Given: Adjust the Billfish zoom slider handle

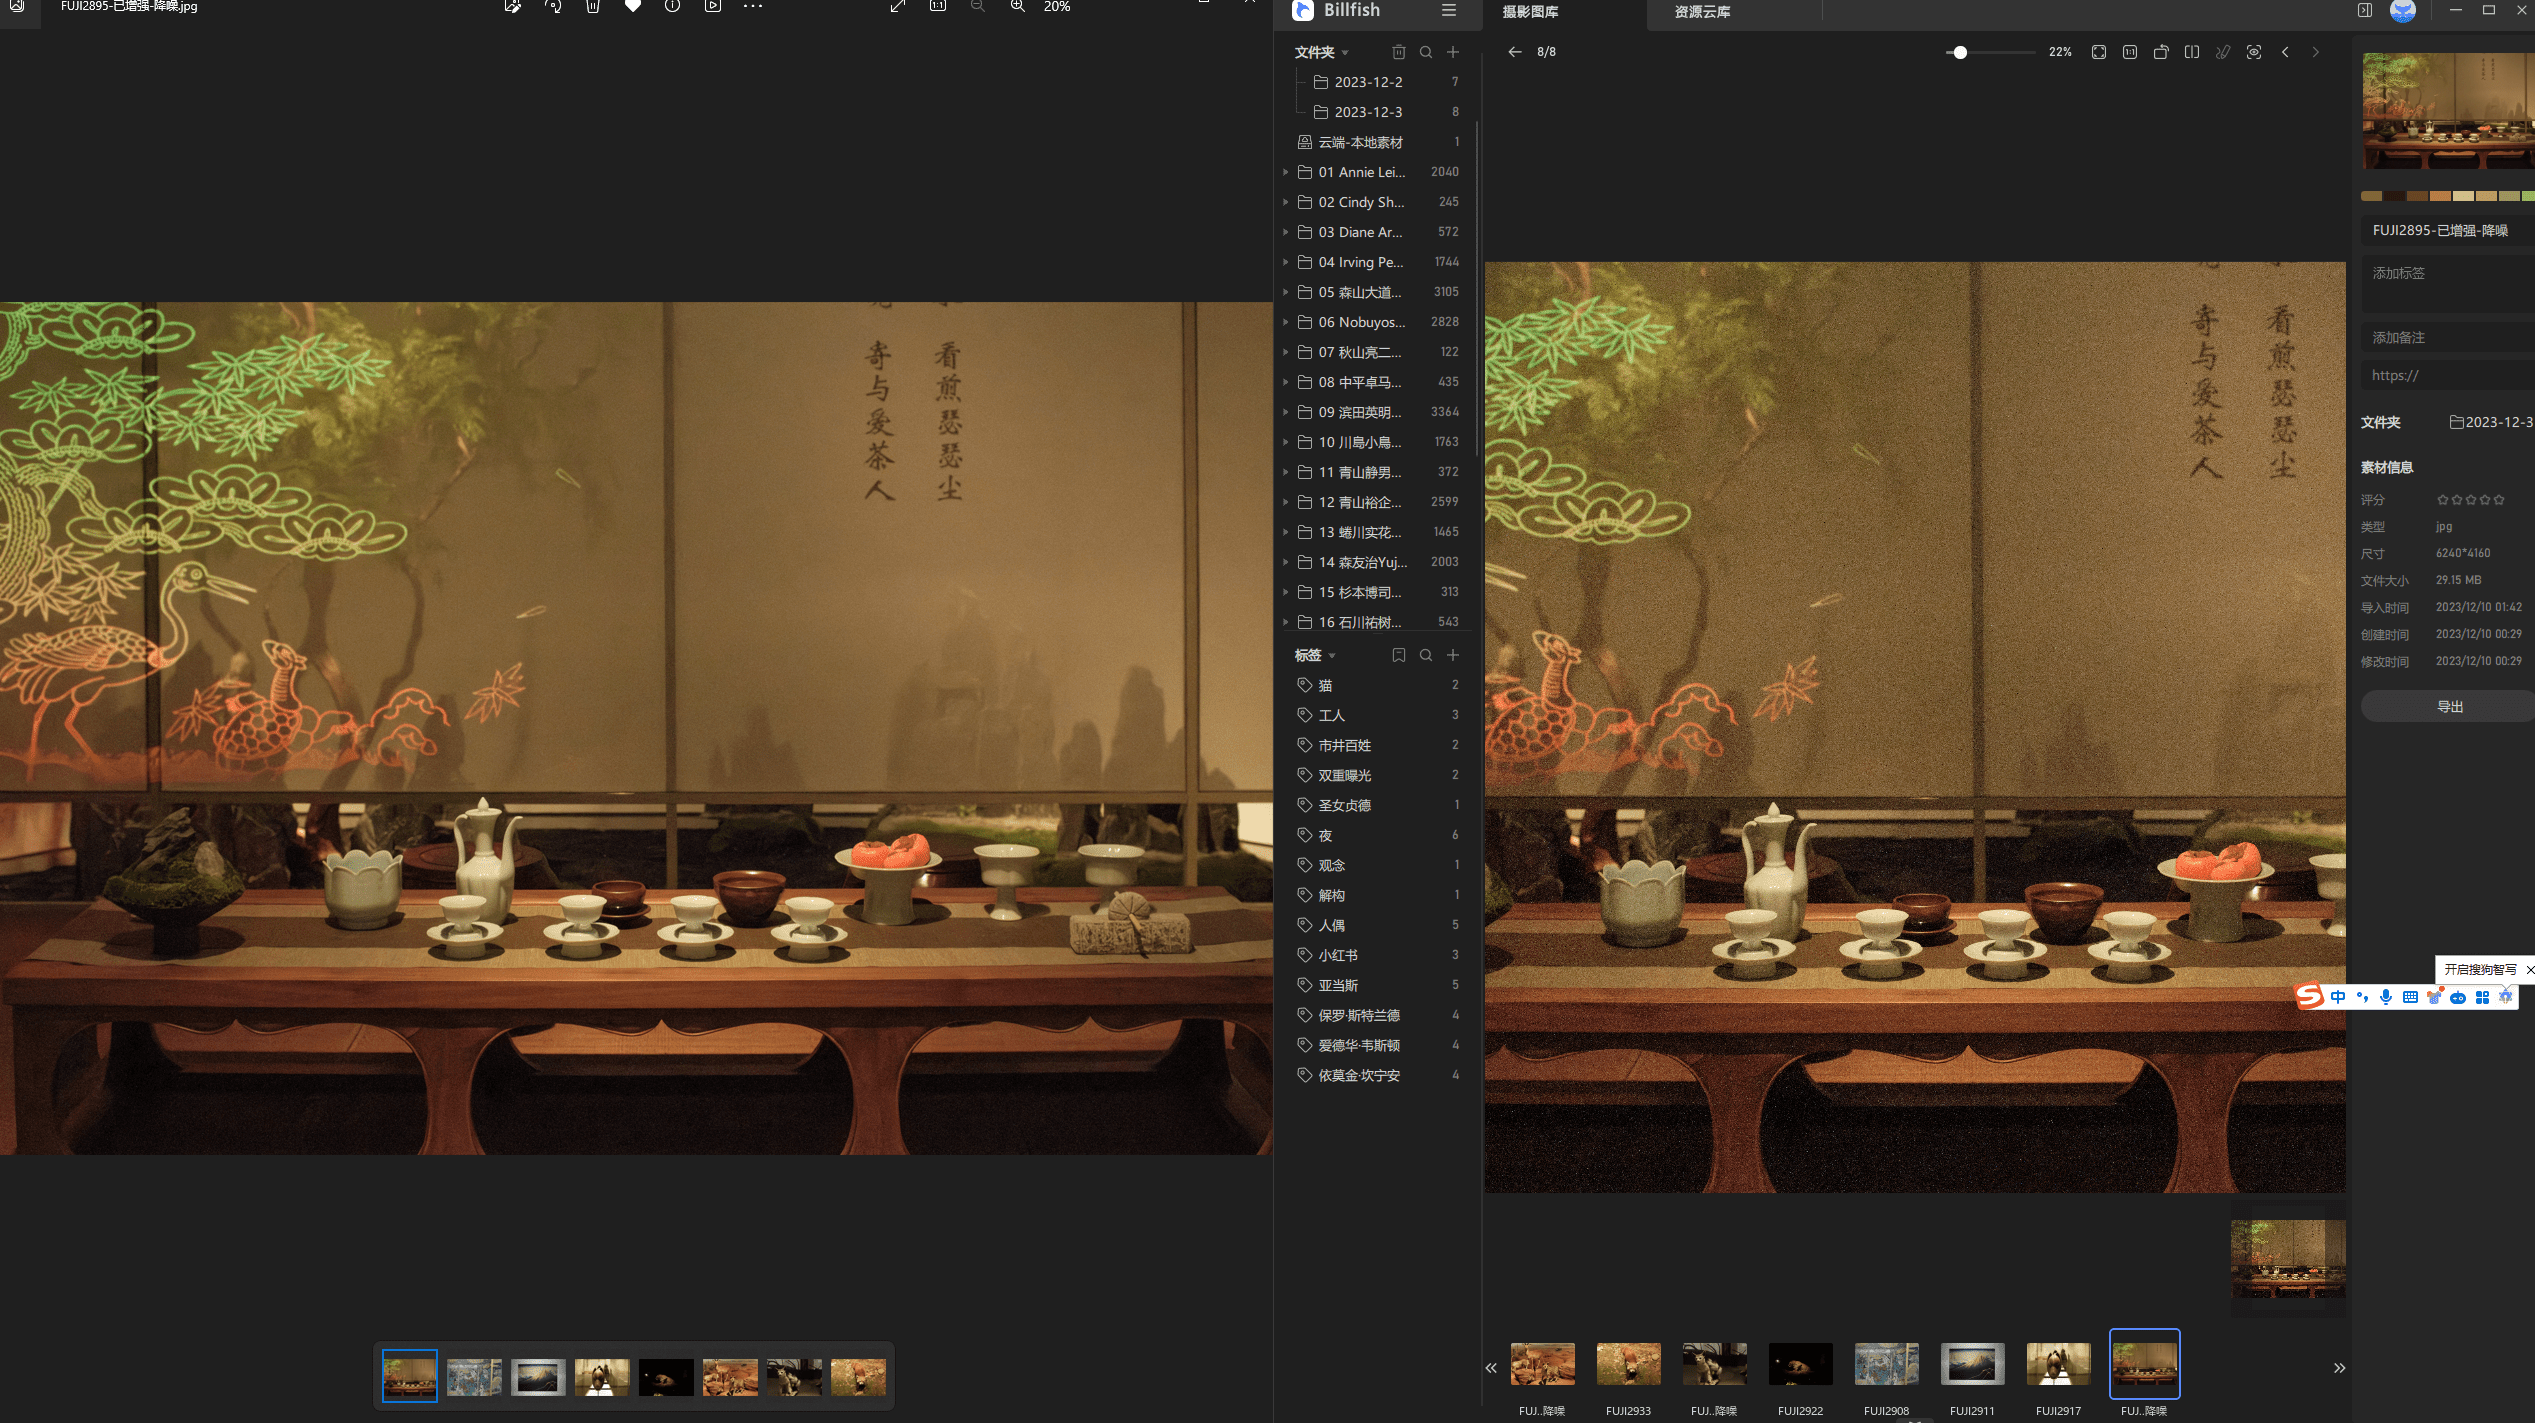Looking at the screenshot, I should click(x=1960, y=52).
